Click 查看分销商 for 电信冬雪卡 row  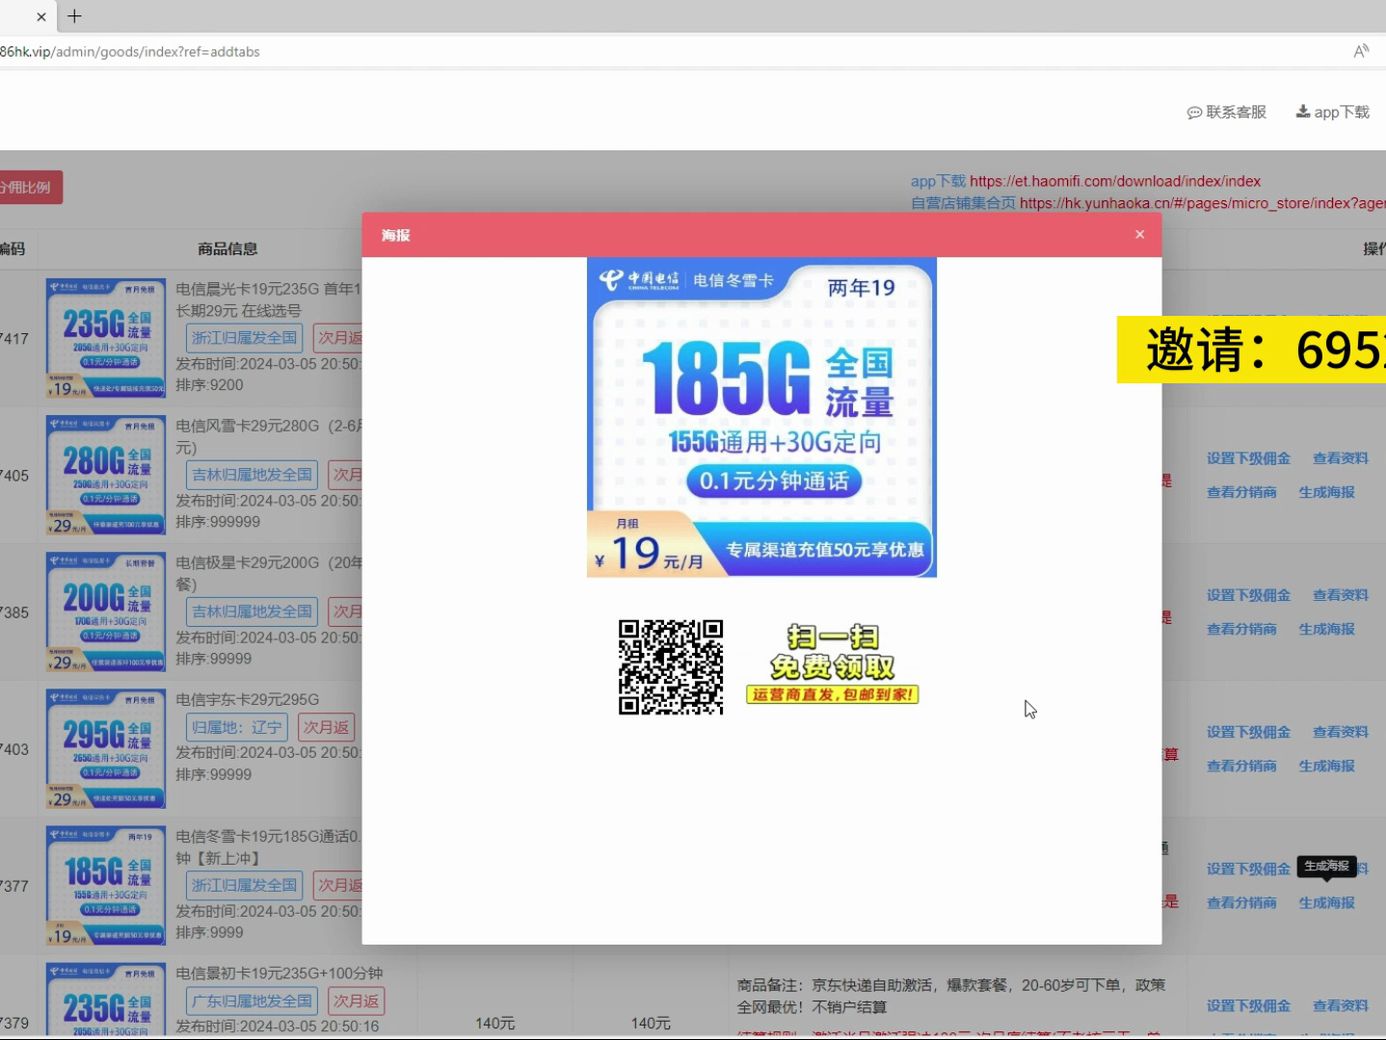coord(1241,903)
